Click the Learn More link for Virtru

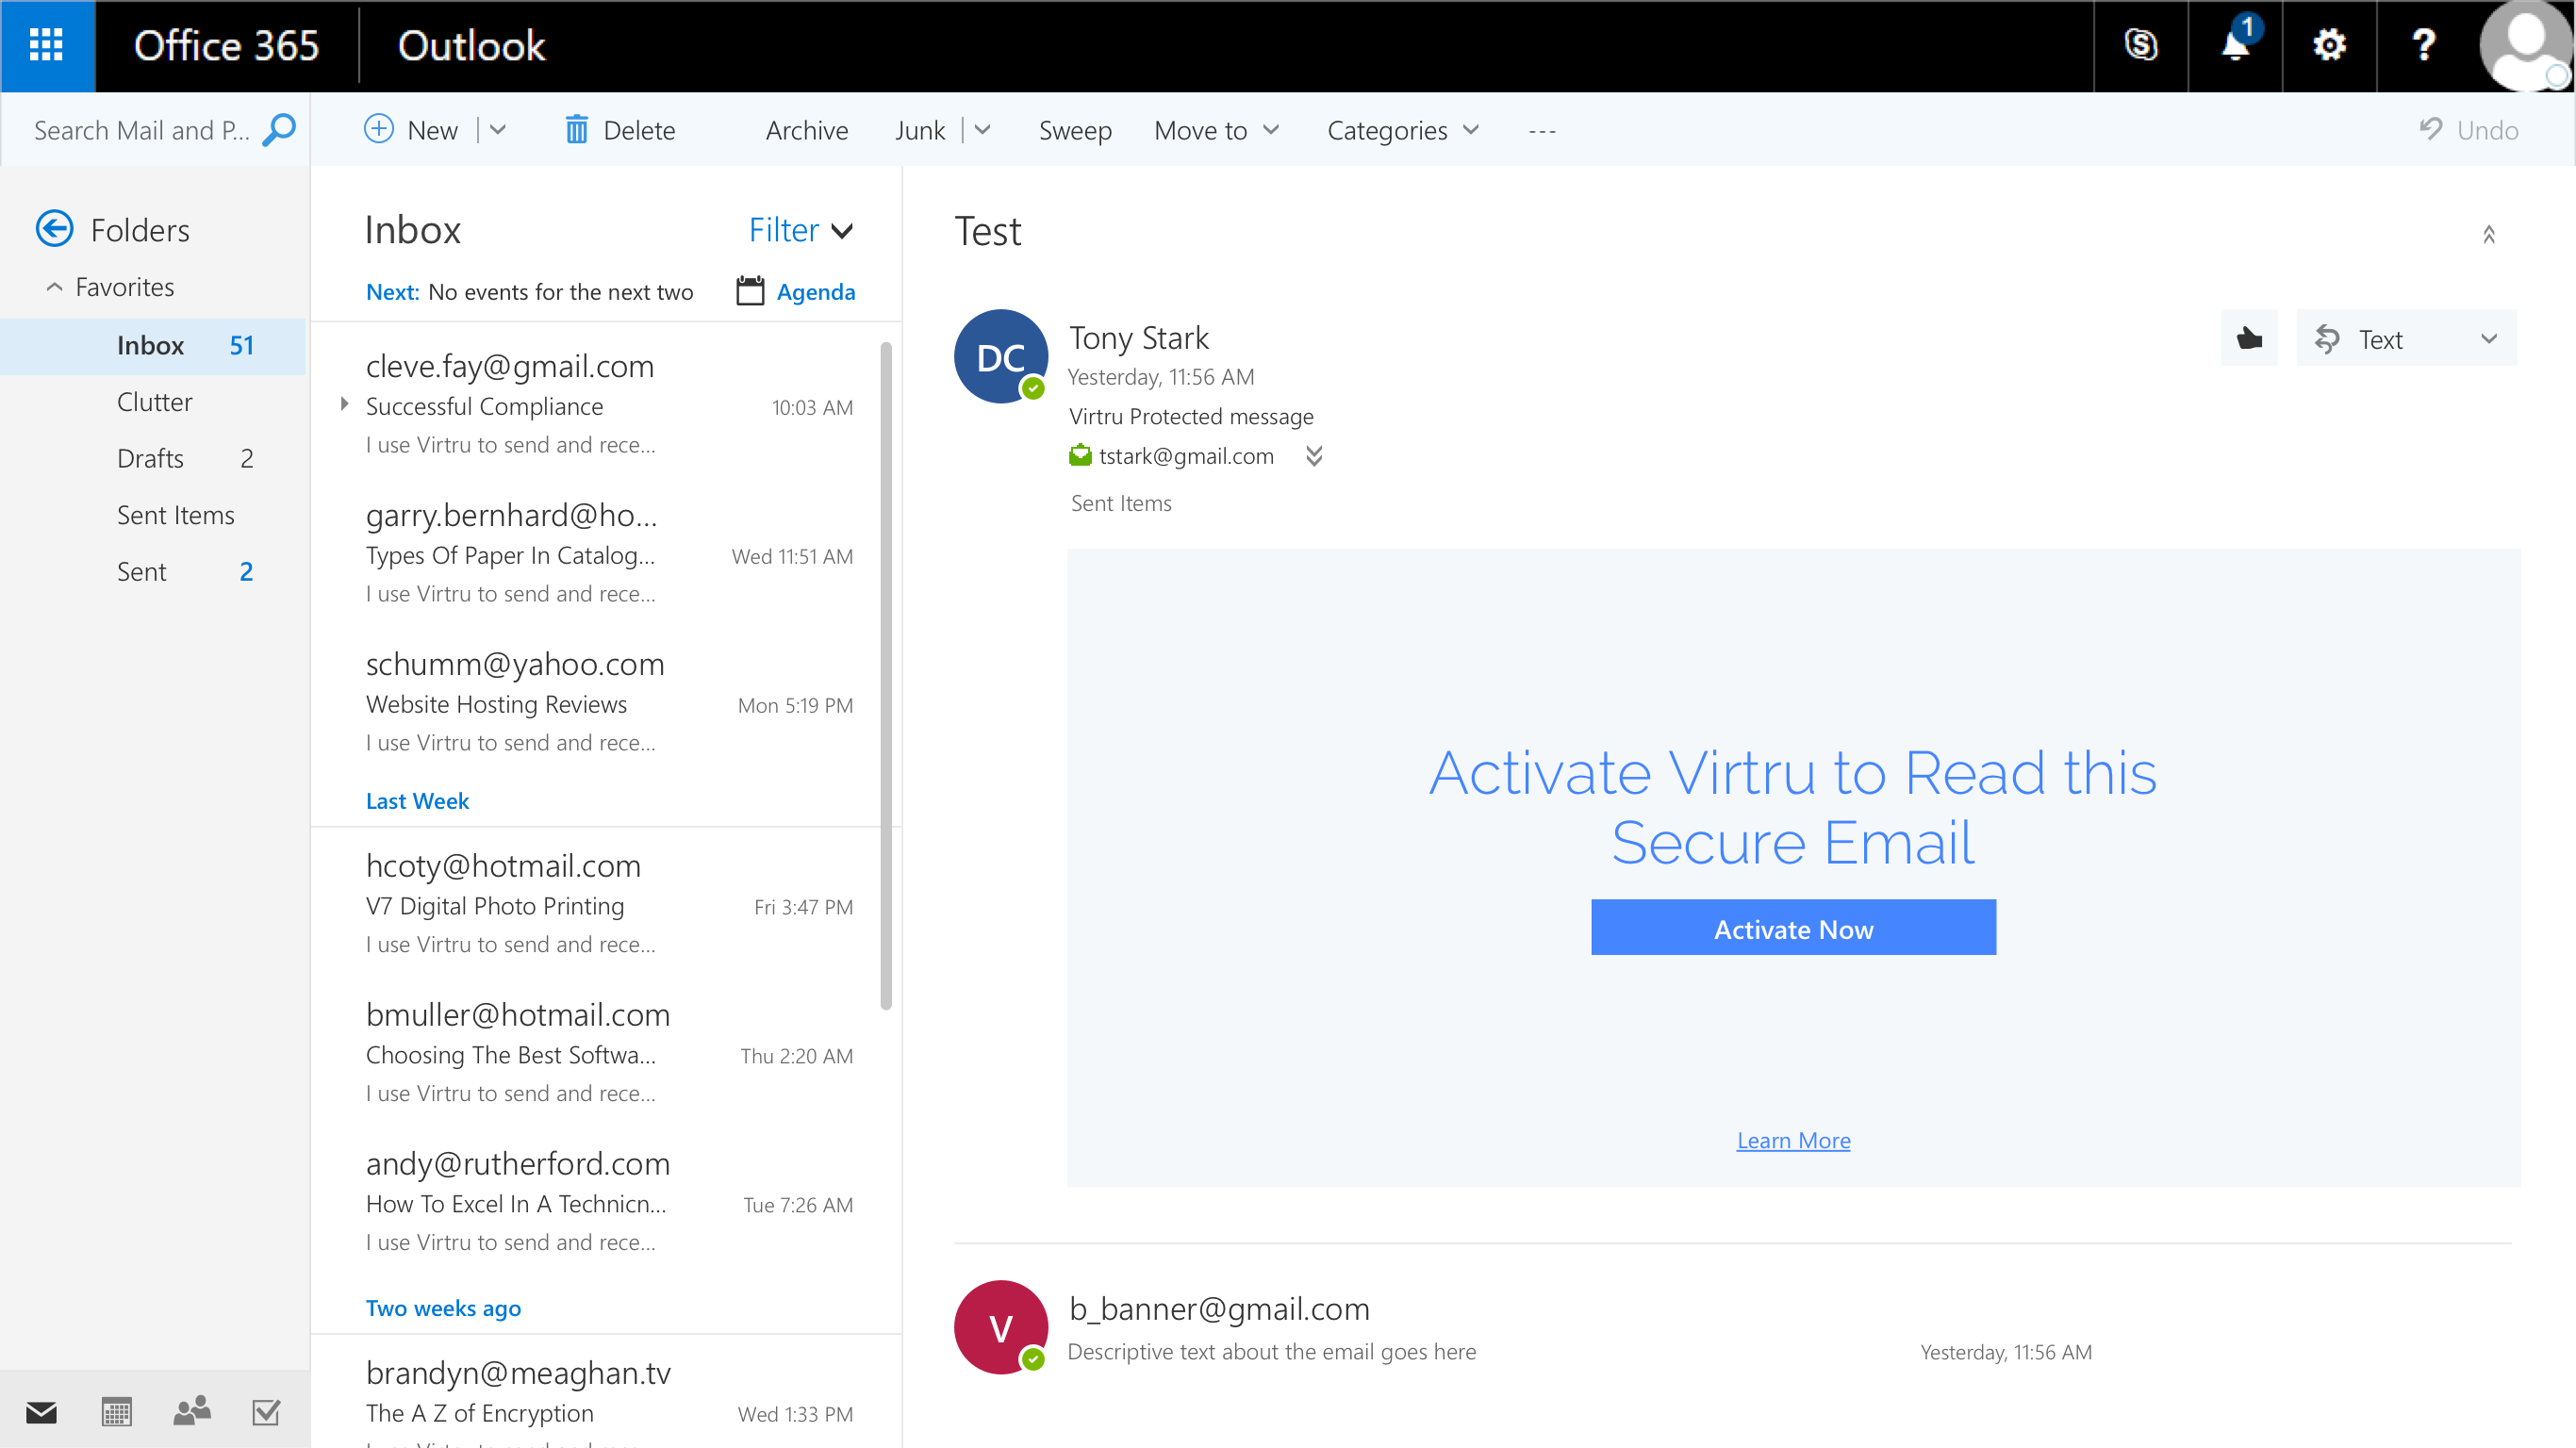[x=1792, y=1139]
